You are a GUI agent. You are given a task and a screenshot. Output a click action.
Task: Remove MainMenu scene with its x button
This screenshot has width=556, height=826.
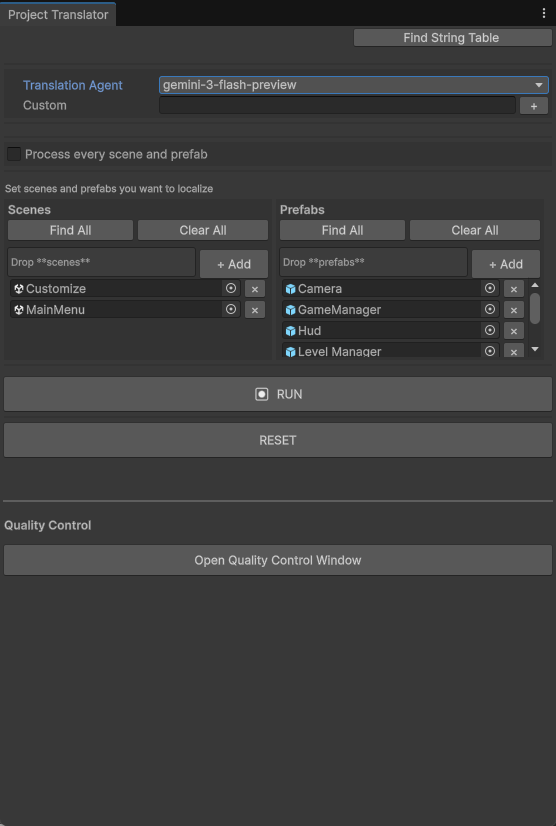(255, 310)
